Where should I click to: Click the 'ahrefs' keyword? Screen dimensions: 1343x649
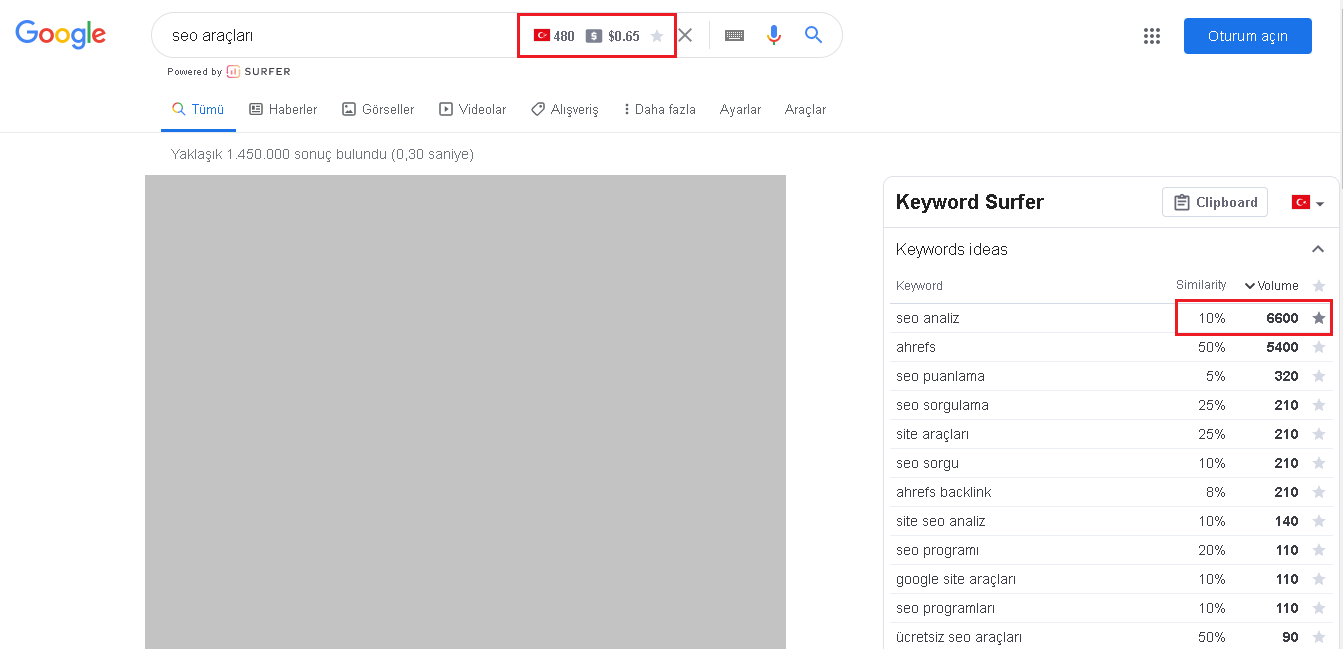[916, 347]
